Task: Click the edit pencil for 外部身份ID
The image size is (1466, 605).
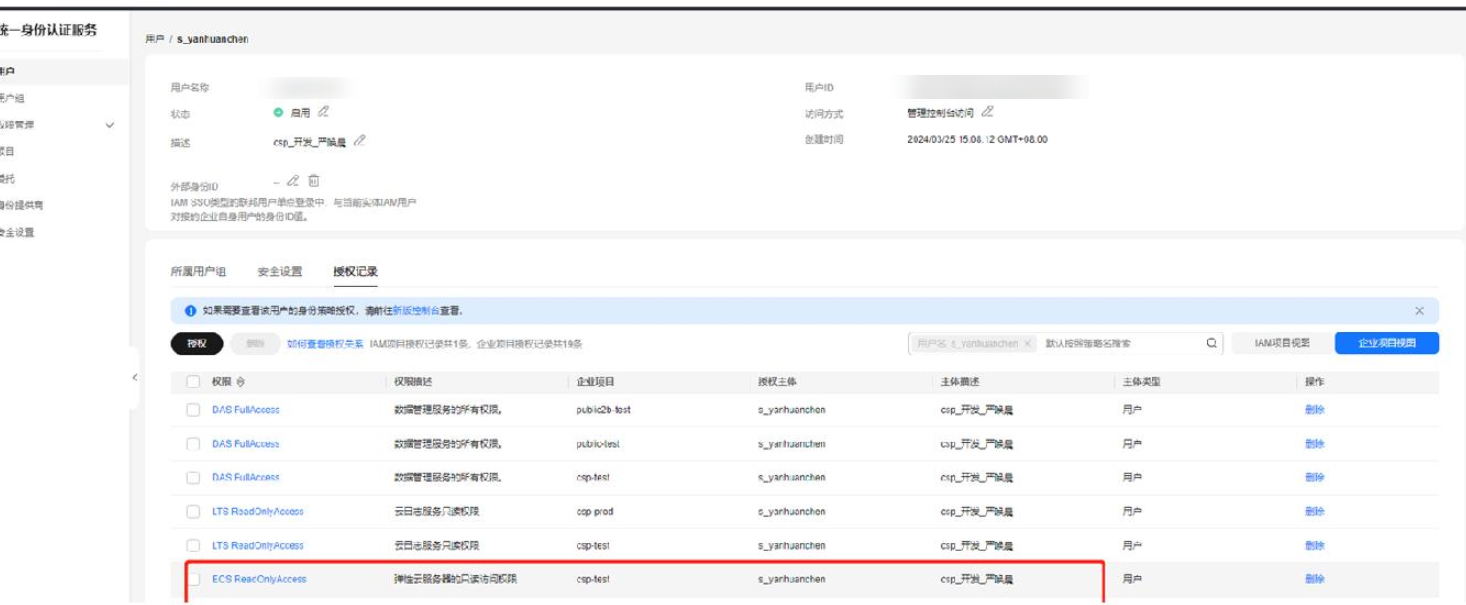Action: [x=293, y=181]
